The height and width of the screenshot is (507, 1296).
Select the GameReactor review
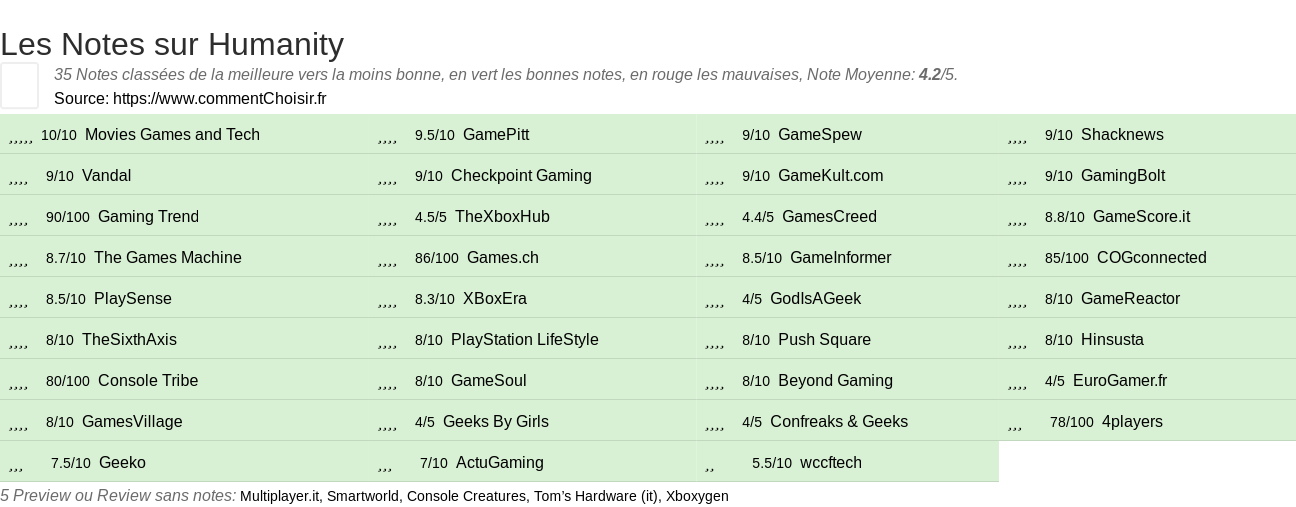1130,299
